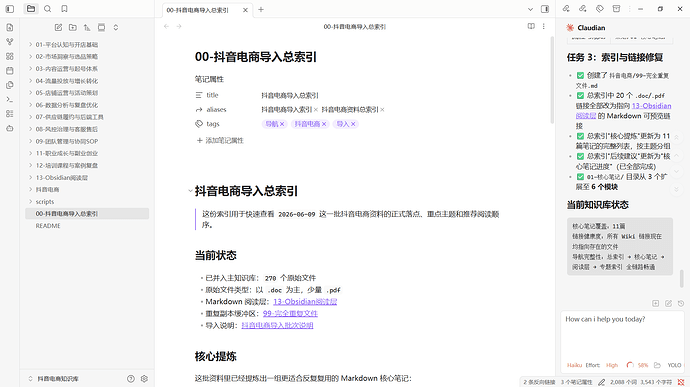Open link 99-完全重复文件

coord(290,313)
